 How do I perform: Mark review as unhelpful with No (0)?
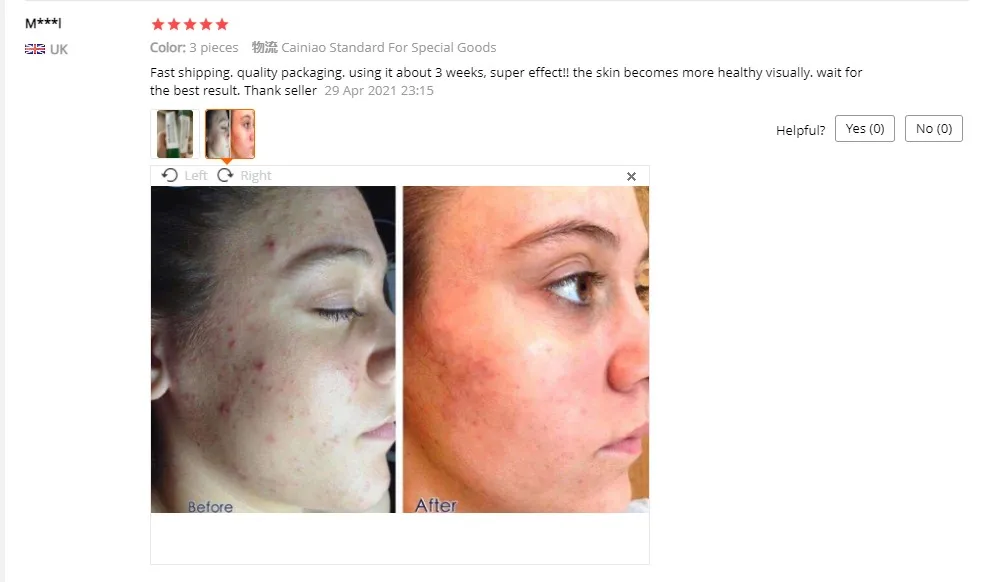point(933,129)
